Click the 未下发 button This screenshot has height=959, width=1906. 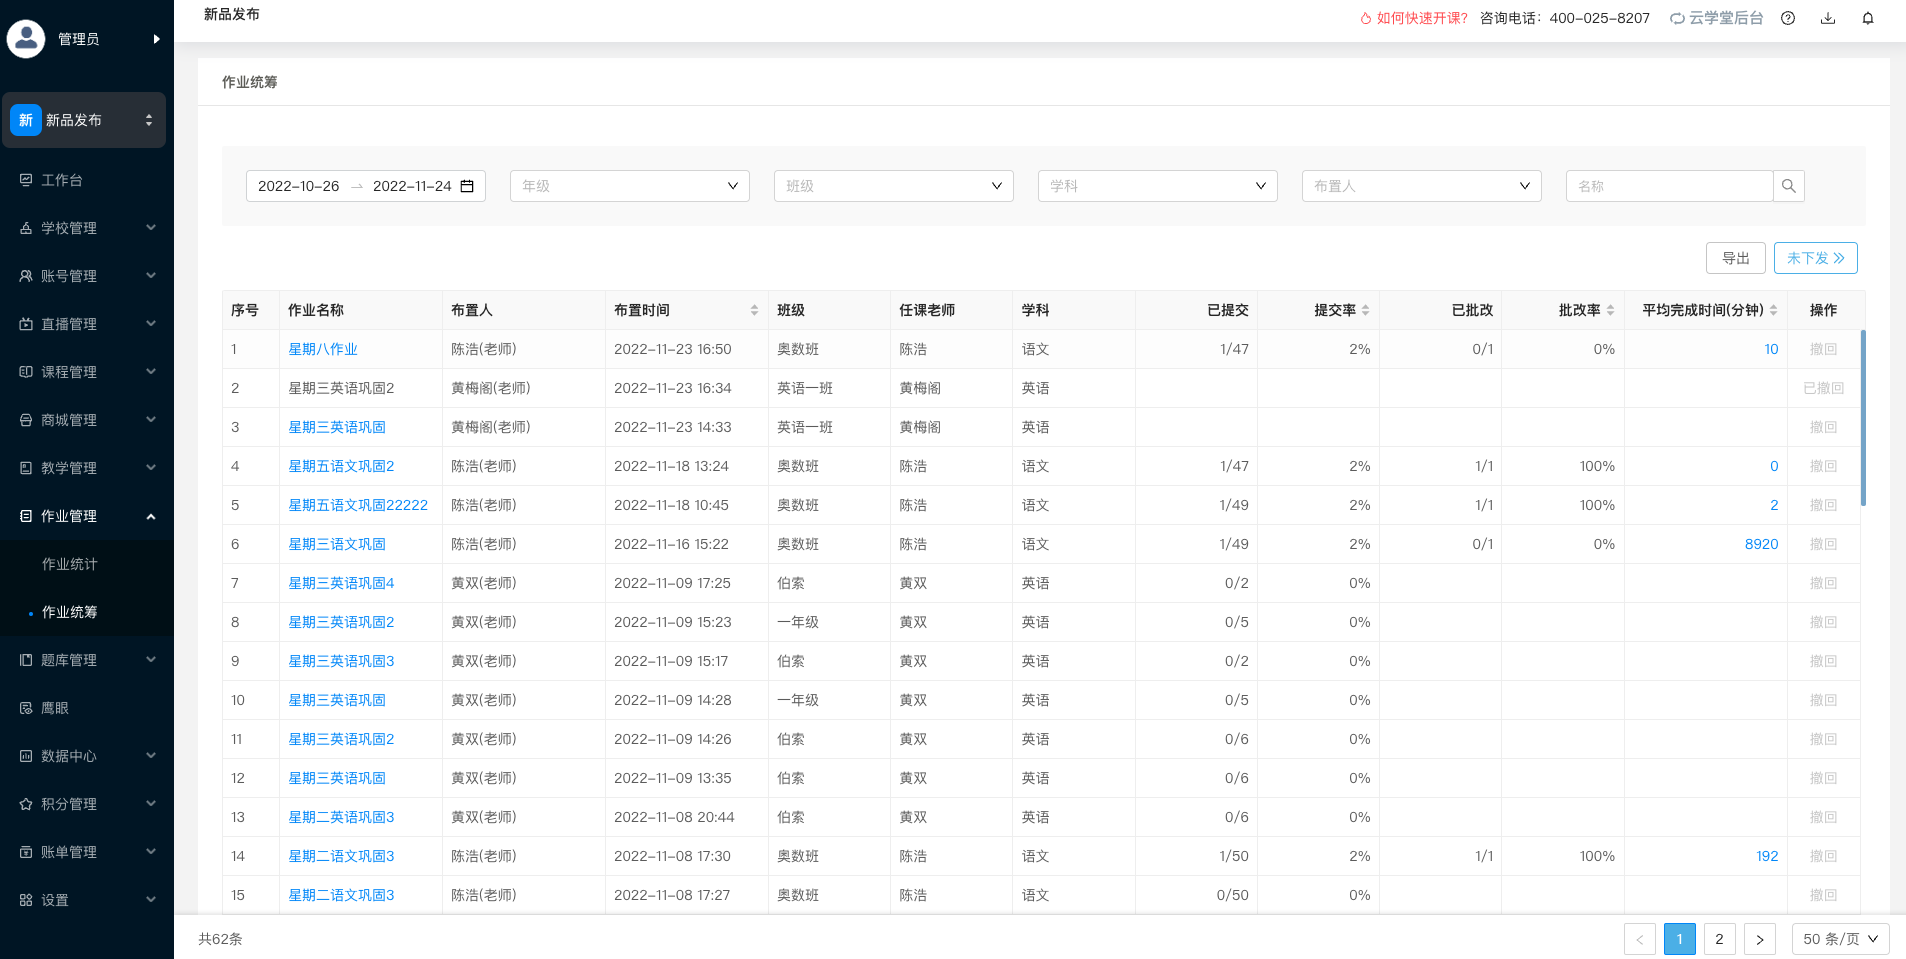pyautogui.click(x=1815, y=258)
